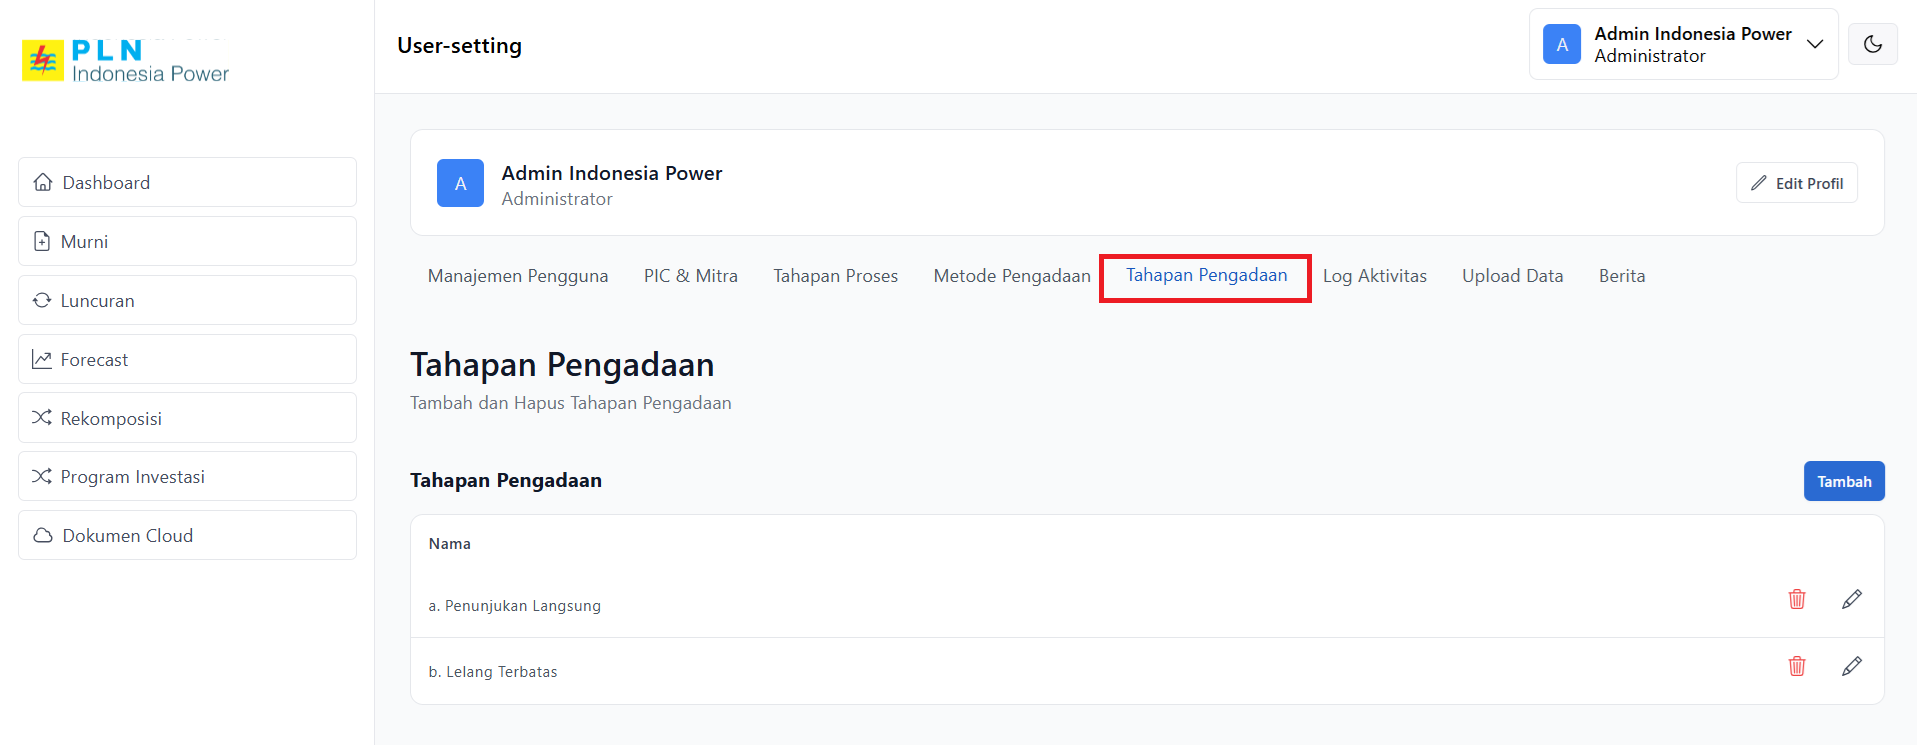Open Dokumen Cloud from sidebar
The width and height of the screenshot is (1917, 745).
(x=187, y=535)
